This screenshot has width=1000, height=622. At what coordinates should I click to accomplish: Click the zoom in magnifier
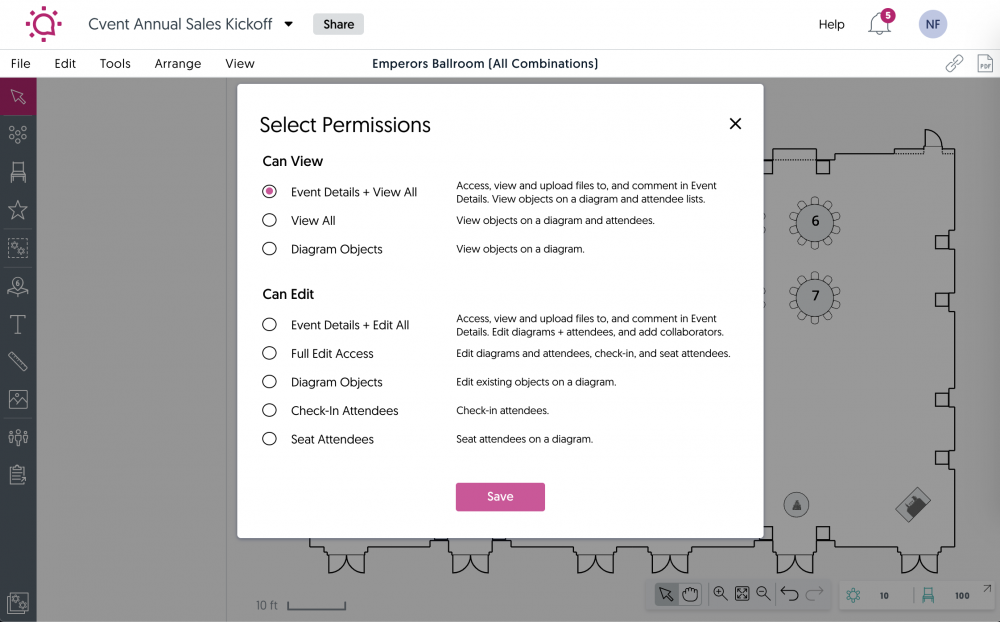click(720, 595)
